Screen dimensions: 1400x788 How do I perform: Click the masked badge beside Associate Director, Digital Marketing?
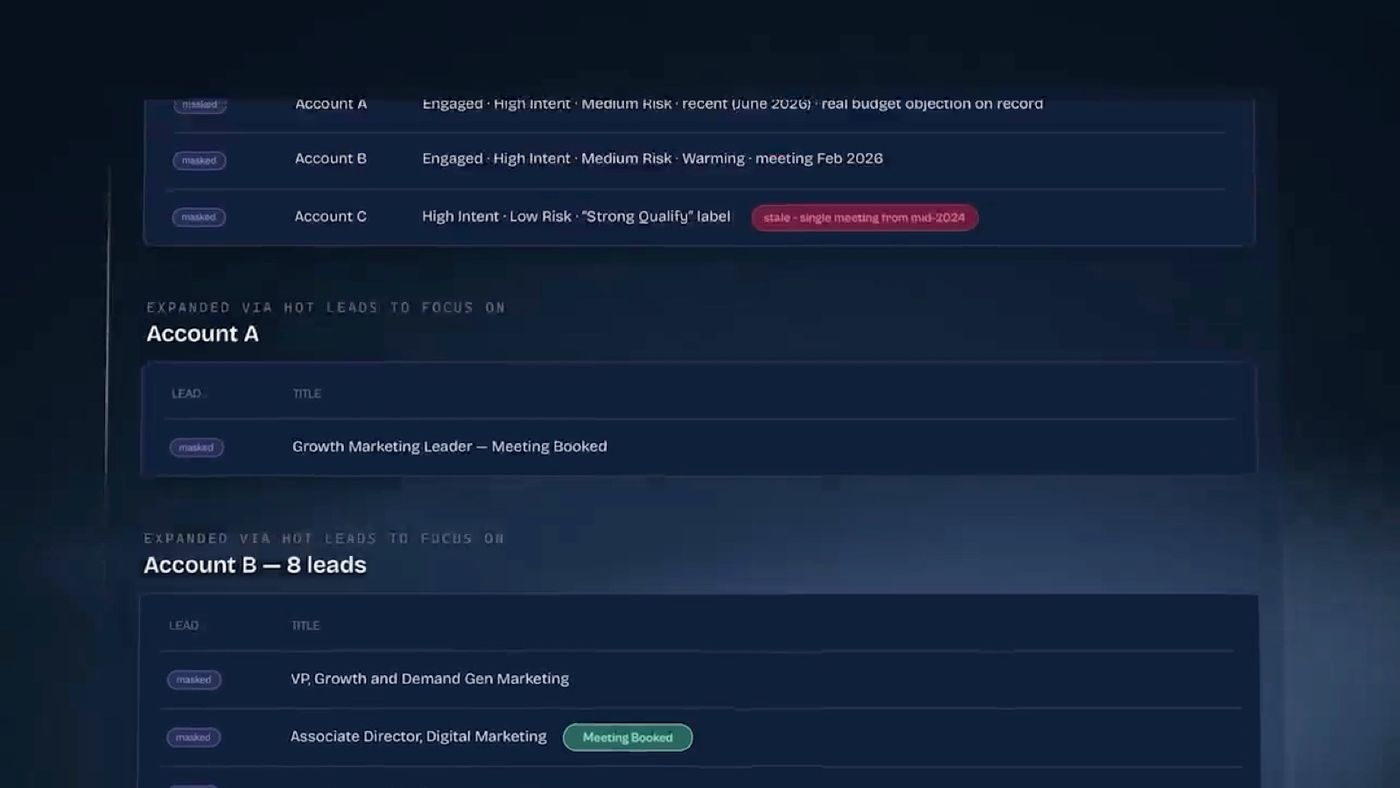pyautogui.click(x=194, y=738)
